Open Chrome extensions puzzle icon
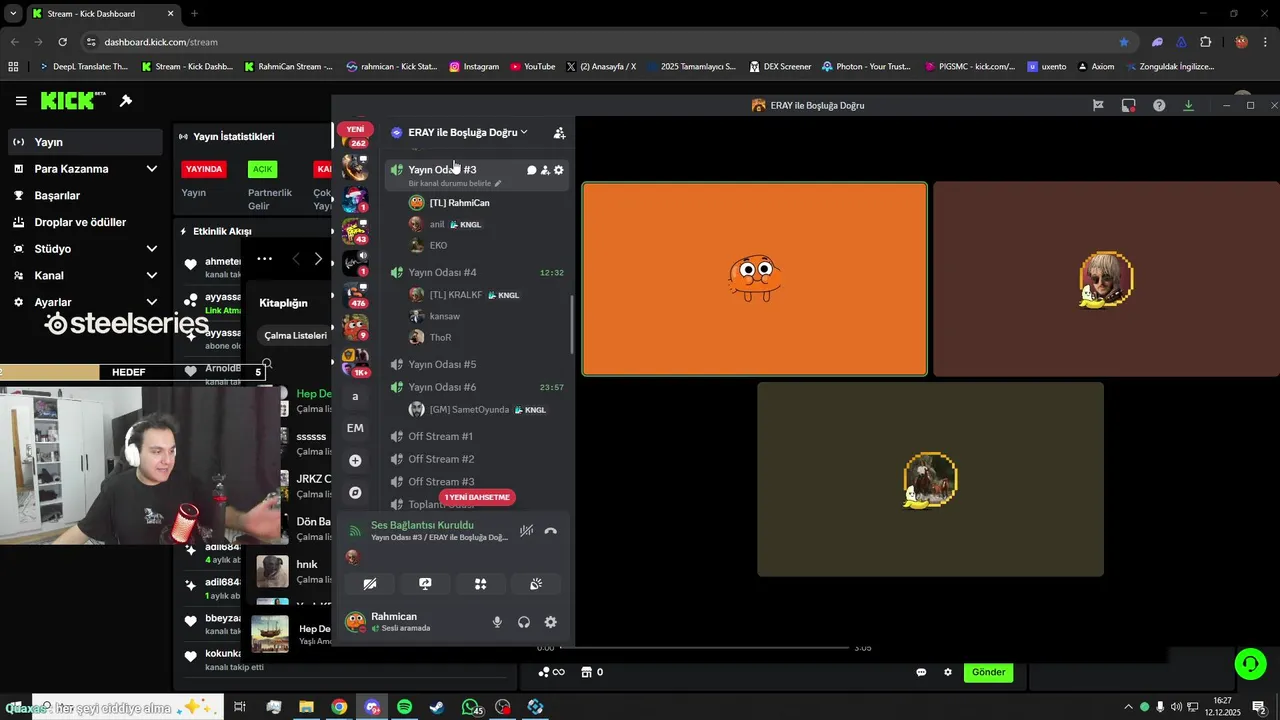The width and height of the screenshot is (1280, 720). click(x=1205, y=42)
